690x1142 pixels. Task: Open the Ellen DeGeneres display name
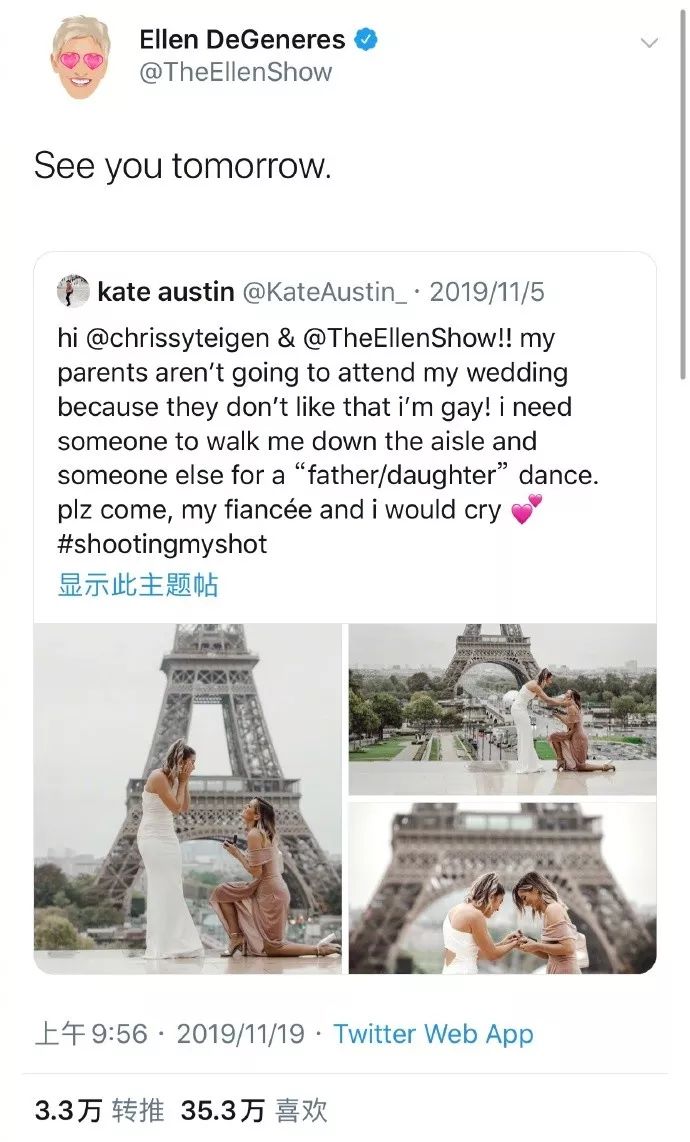(x=242, y=40)
